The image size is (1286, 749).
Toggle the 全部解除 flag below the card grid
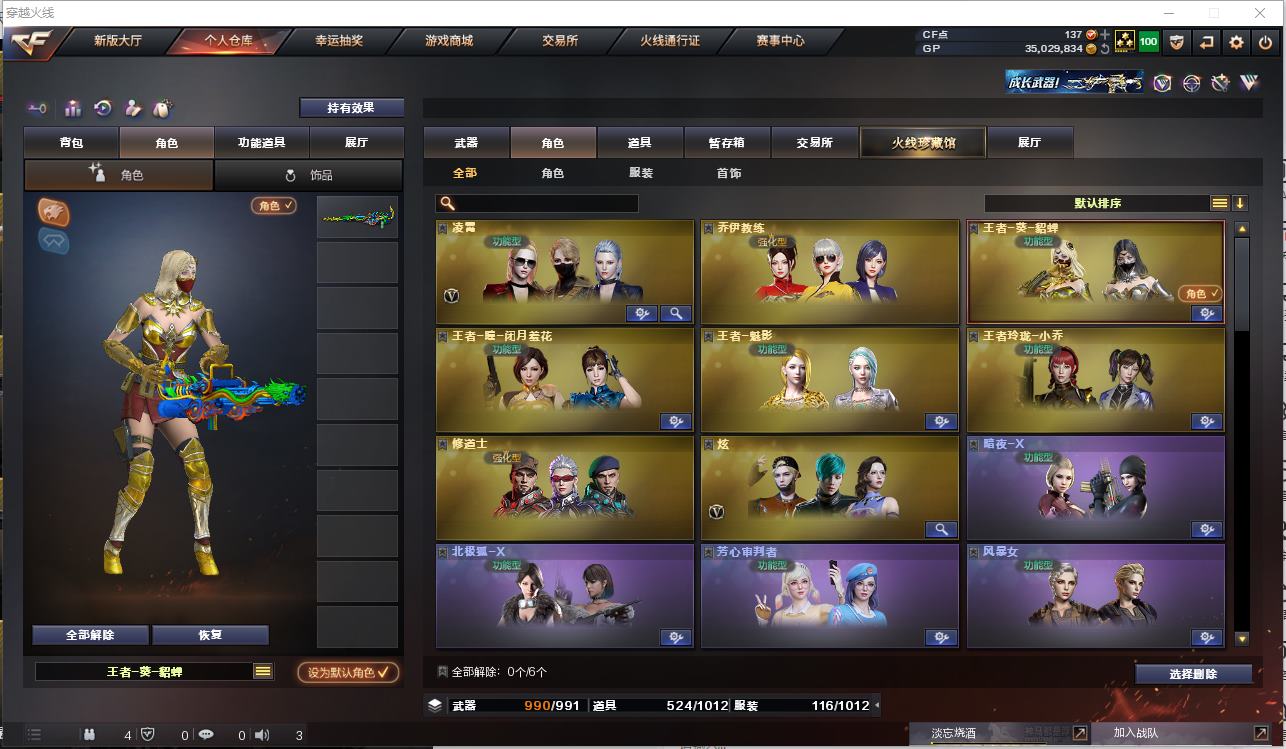click(x=443, y=672)
